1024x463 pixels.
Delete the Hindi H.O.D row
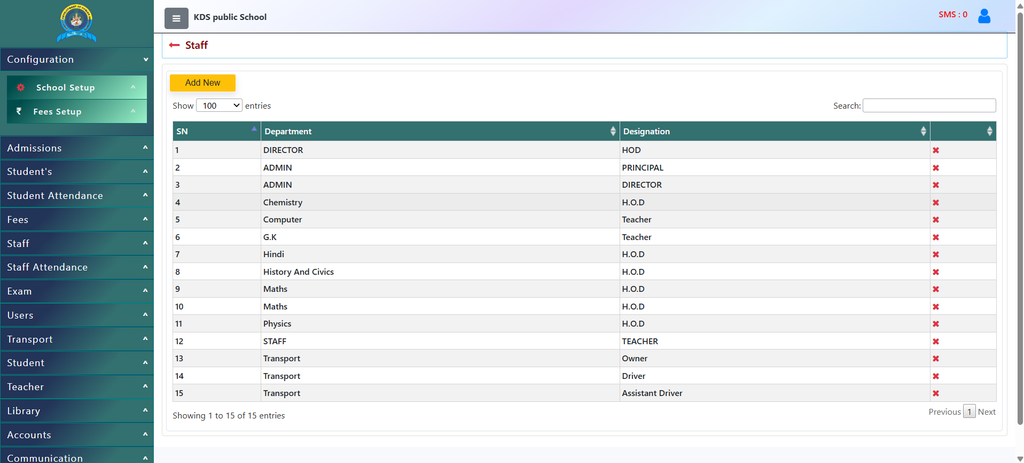click(935, 255)
